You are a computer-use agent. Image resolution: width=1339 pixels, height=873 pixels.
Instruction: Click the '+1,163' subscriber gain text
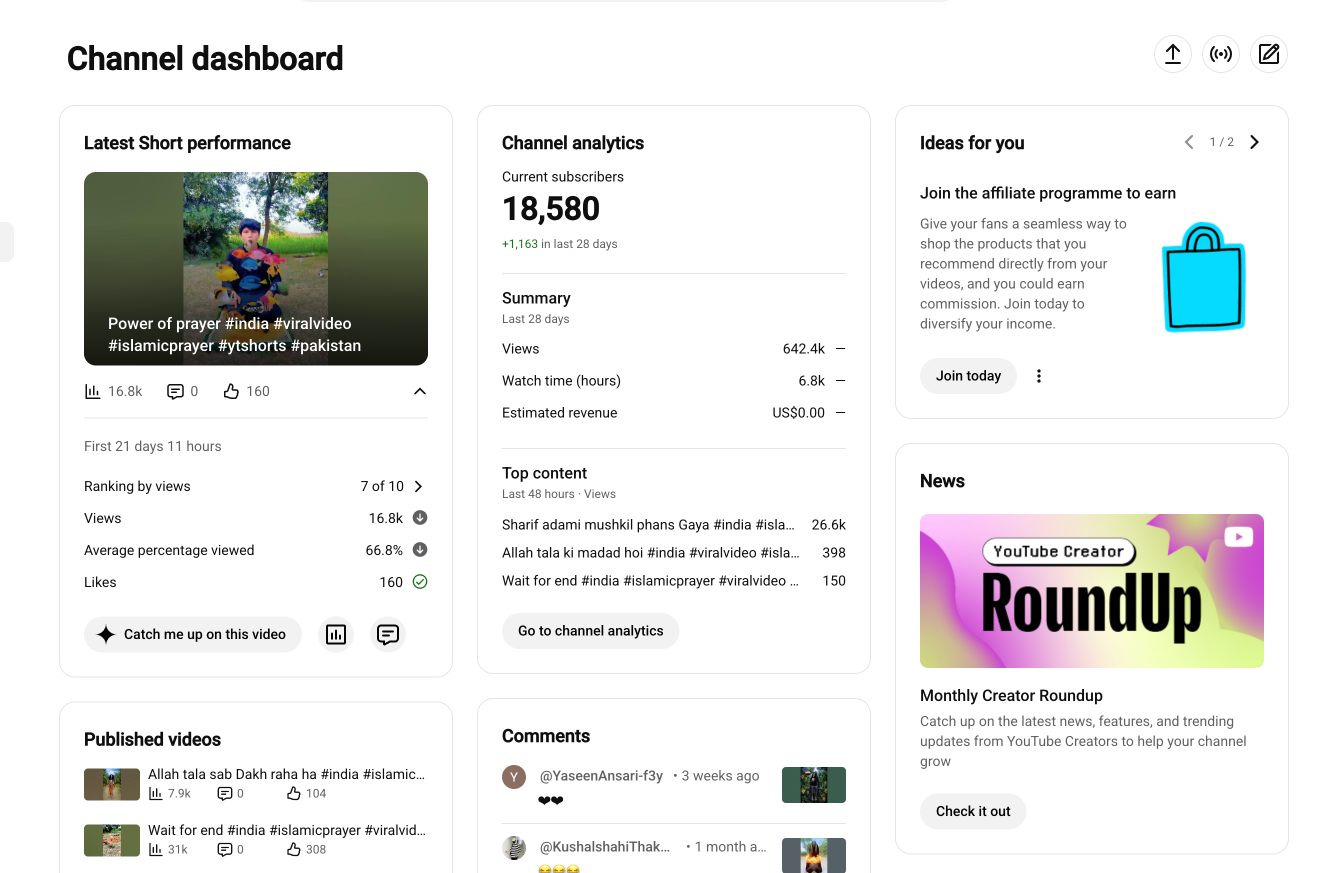point(520,244)
